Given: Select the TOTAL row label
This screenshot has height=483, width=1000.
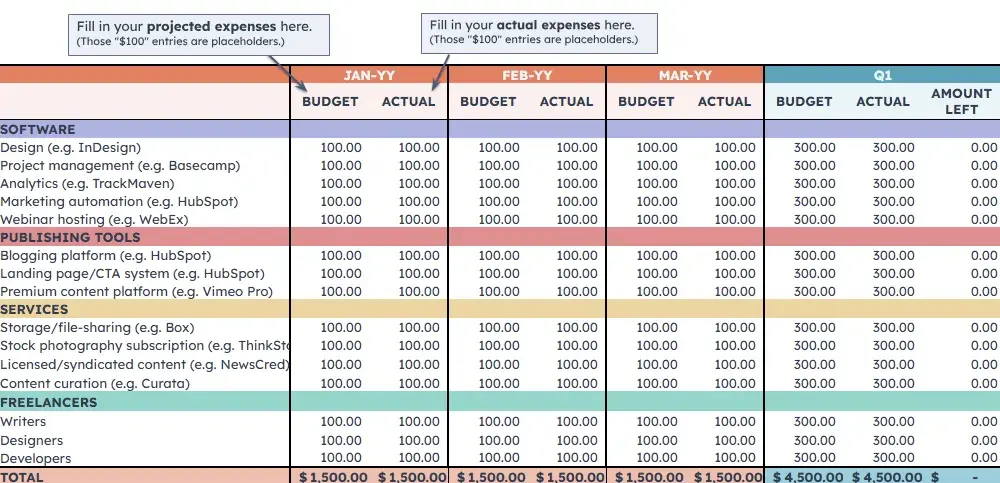Looking at the screenshot, I should [x=22, y=477].
